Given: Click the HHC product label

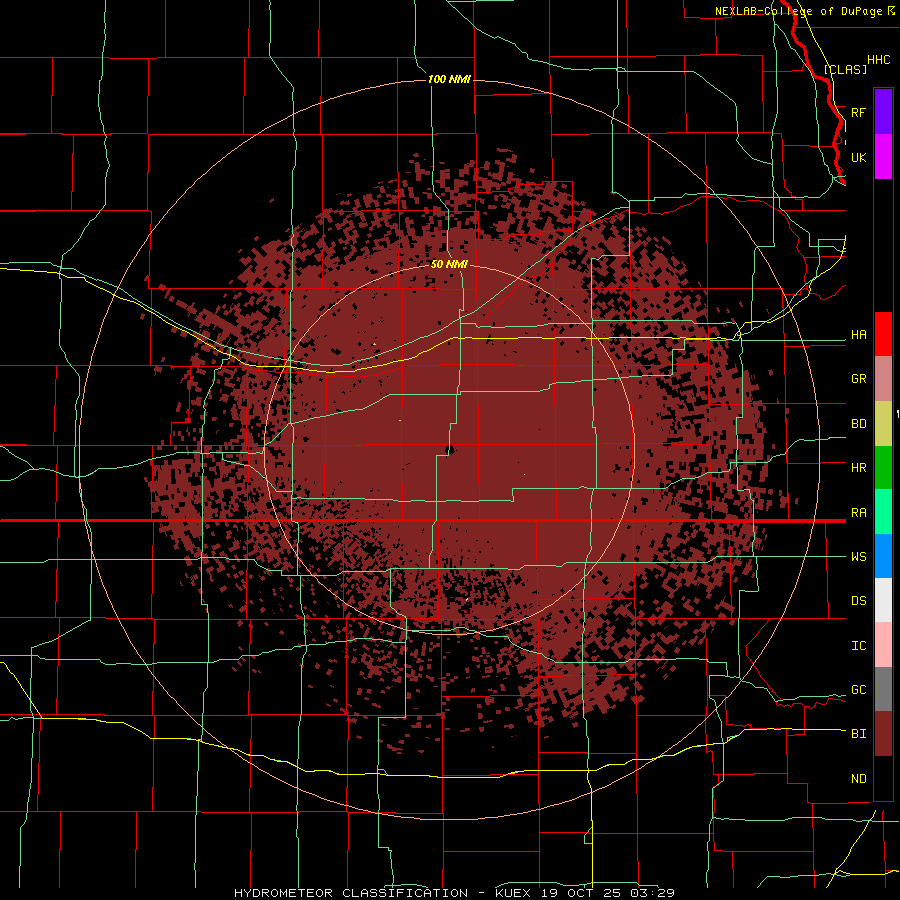Looking at the screenshot, I should pyautogui.click(x=878, y=60).
